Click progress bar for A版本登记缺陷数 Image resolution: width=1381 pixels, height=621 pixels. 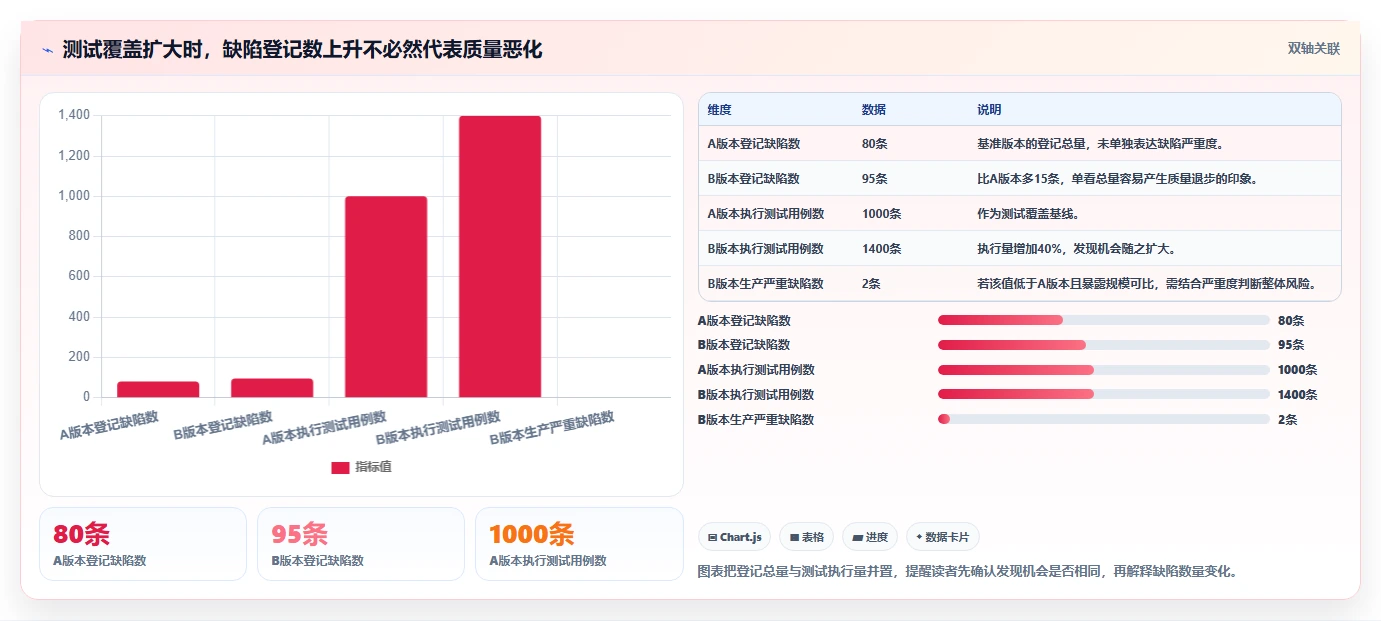(x=1103, y=320)
